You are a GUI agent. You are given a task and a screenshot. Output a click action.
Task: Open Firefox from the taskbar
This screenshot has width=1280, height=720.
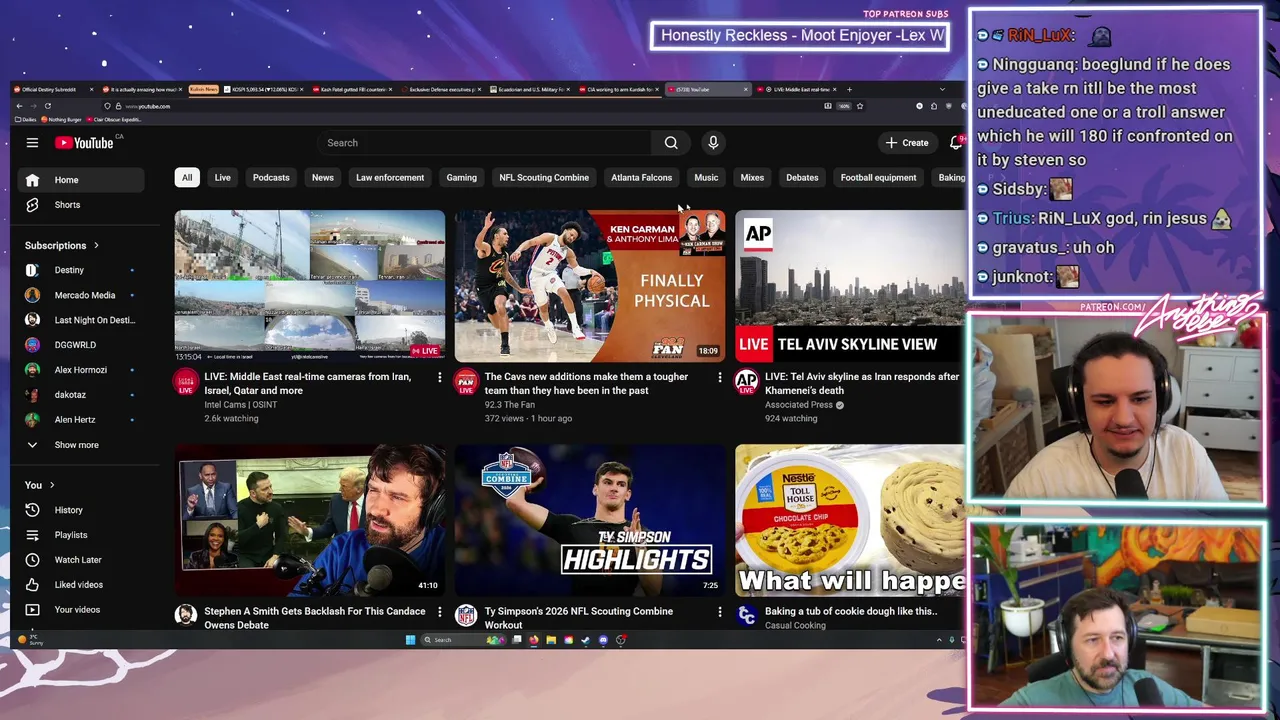533,640
